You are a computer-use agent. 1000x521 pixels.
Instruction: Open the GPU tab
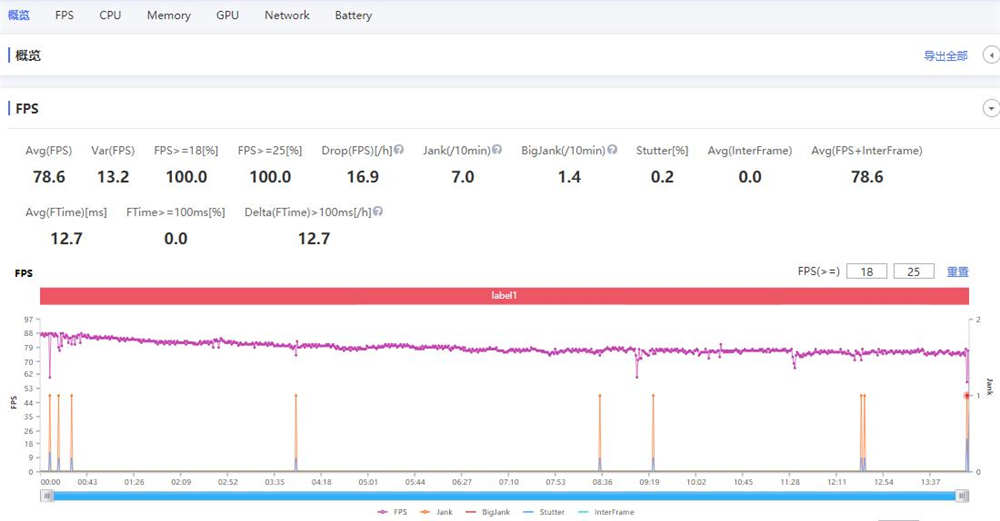pyautogui.click(x=228, y=15)
